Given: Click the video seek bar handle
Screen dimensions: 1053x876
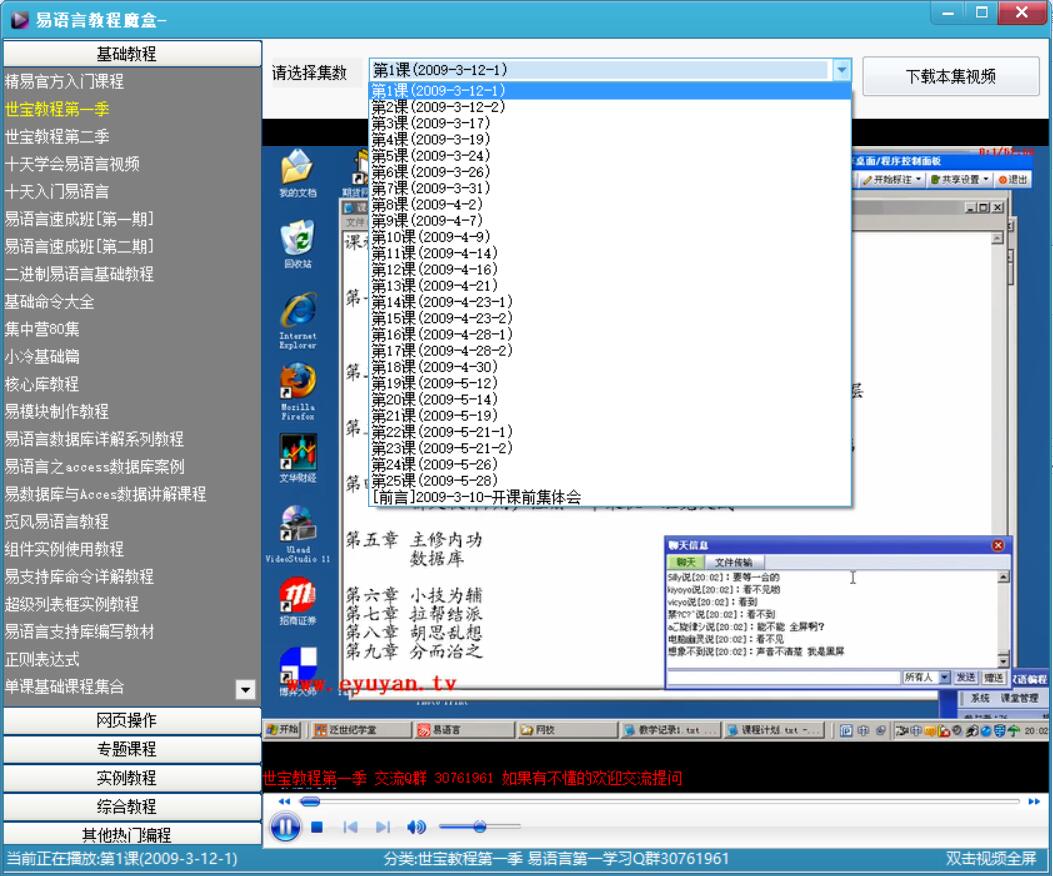Looking at the screenshot, I should (311, 802).
